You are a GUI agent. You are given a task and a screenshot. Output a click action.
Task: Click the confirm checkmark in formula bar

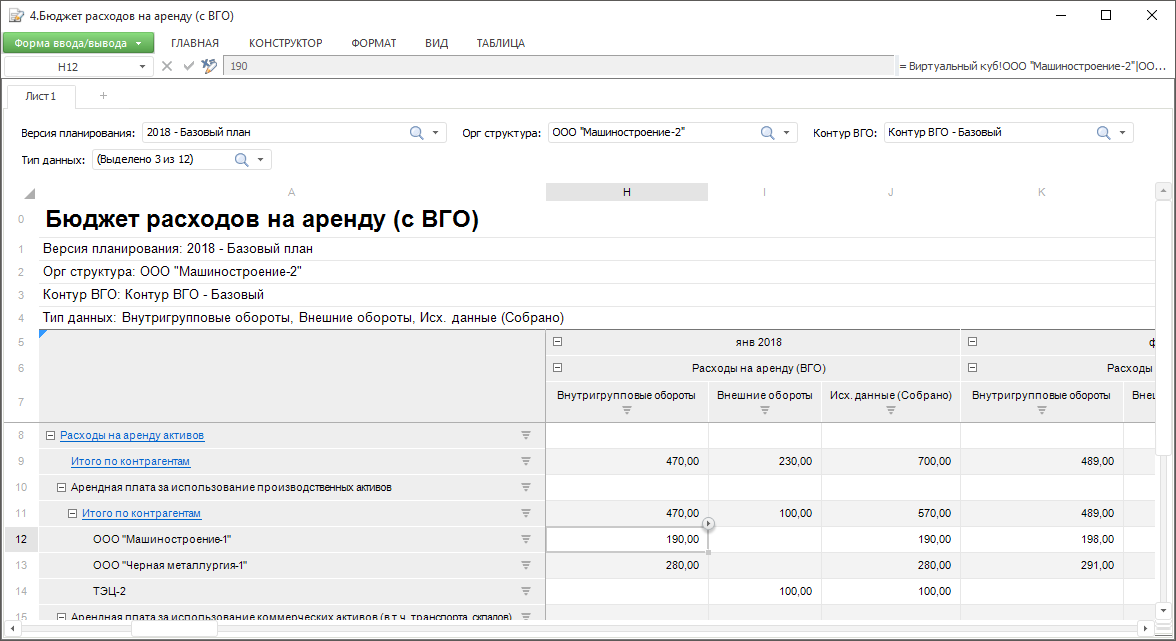188,66
